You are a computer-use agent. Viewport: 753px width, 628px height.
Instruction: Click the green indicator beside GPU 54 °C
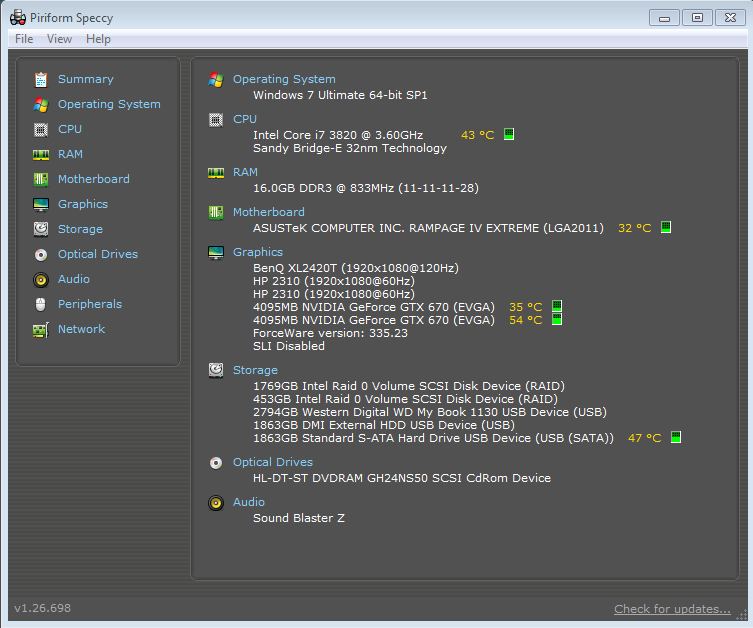(557, 319)
